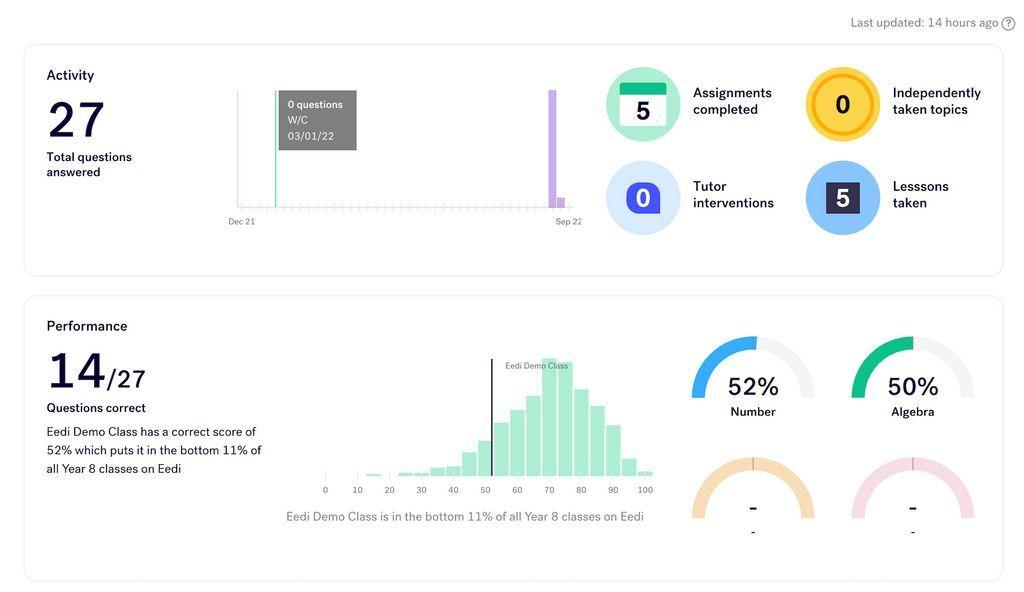
Task: Open the Number 52% gauge
Action: point(753,378)
